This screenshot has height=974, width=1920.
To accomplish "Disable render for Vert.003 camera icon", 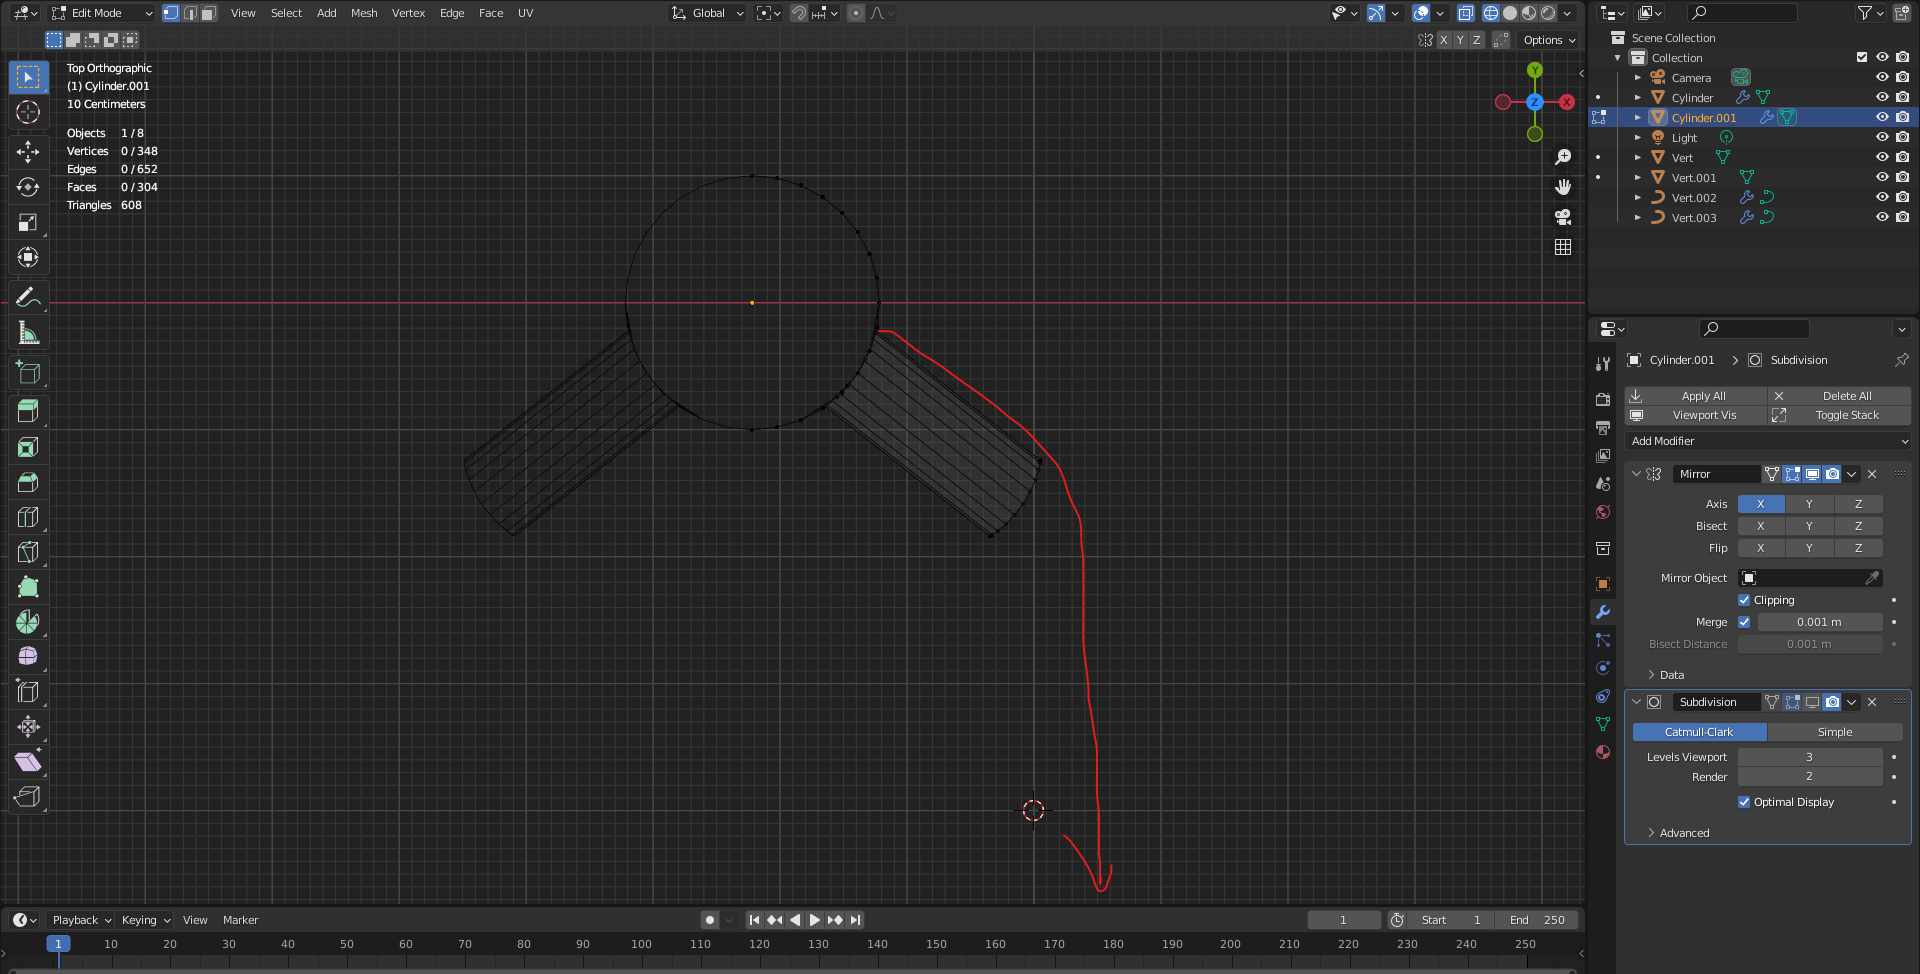I will coord(1902,217).
